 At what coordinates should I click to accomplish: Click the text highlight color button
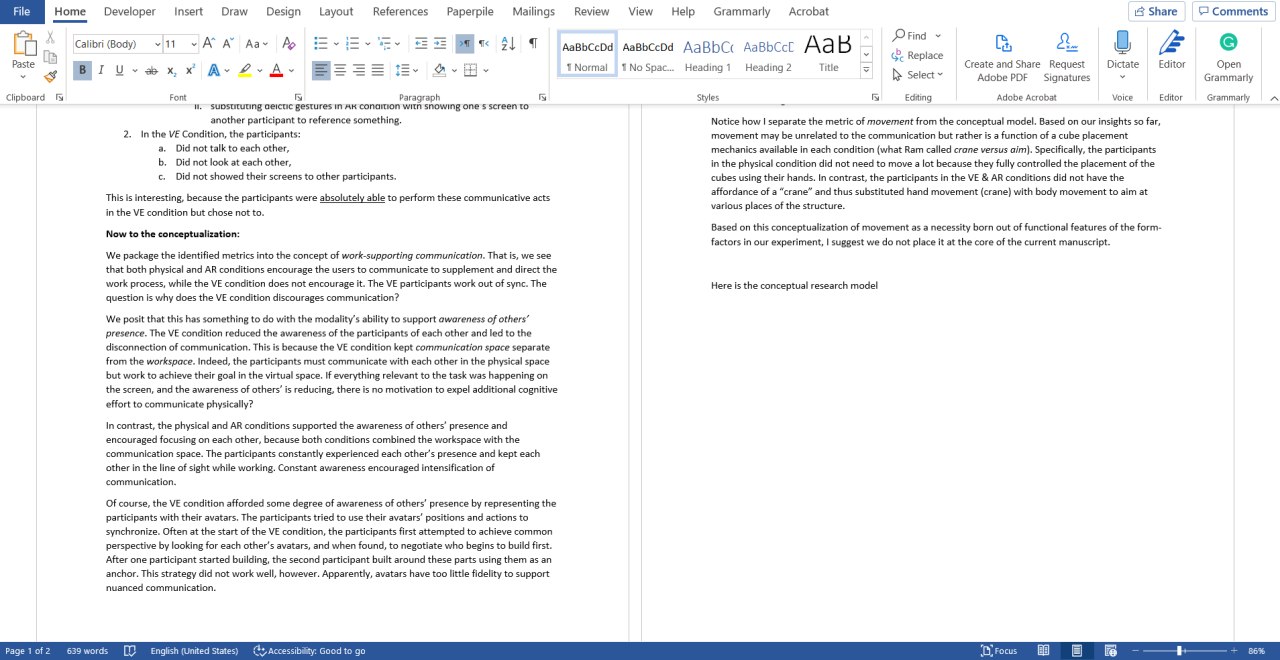245,70
